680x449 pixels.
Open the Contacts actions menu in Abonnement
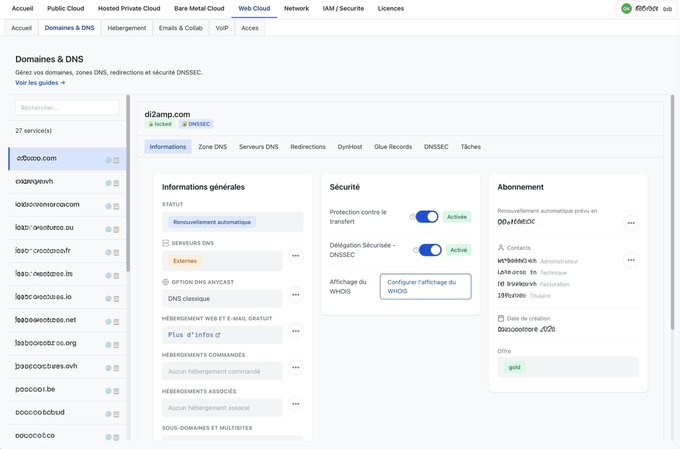click(x=630, y=260)
